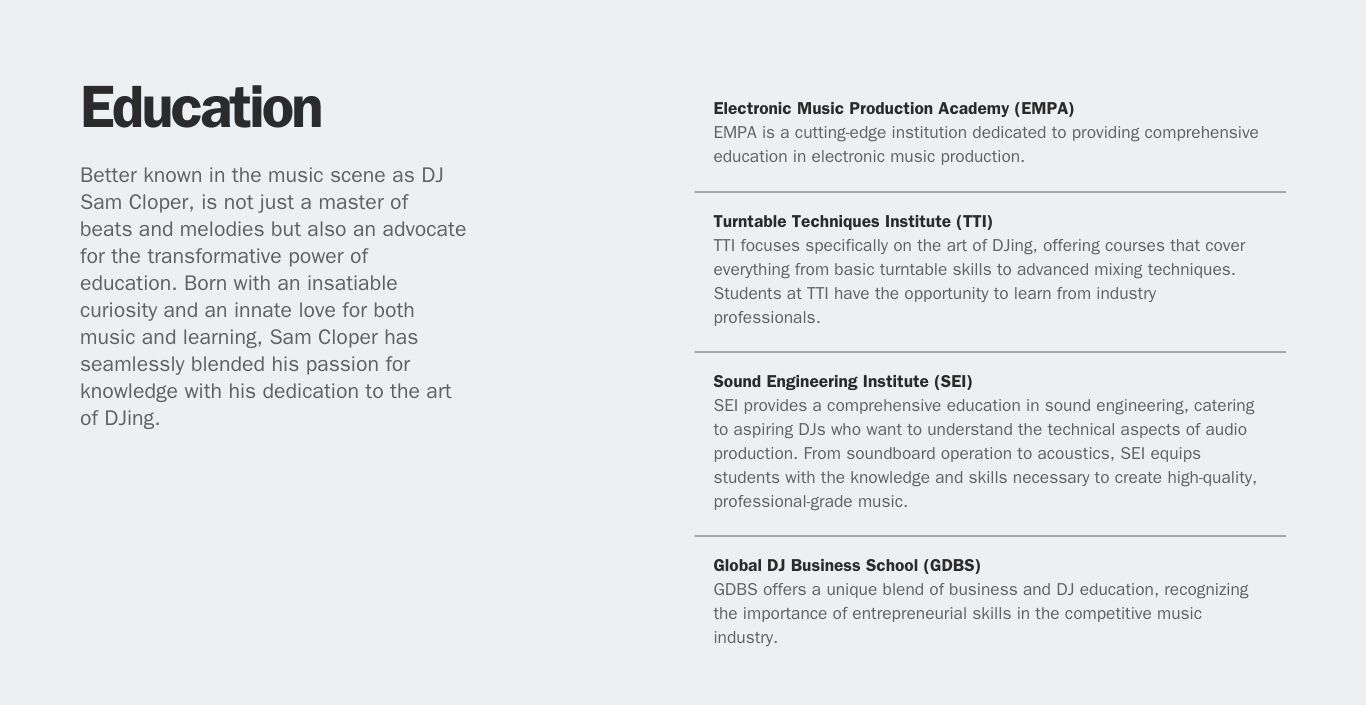Select the Electronic Music Production Academy (EMPA) title

tap(893, 108)
